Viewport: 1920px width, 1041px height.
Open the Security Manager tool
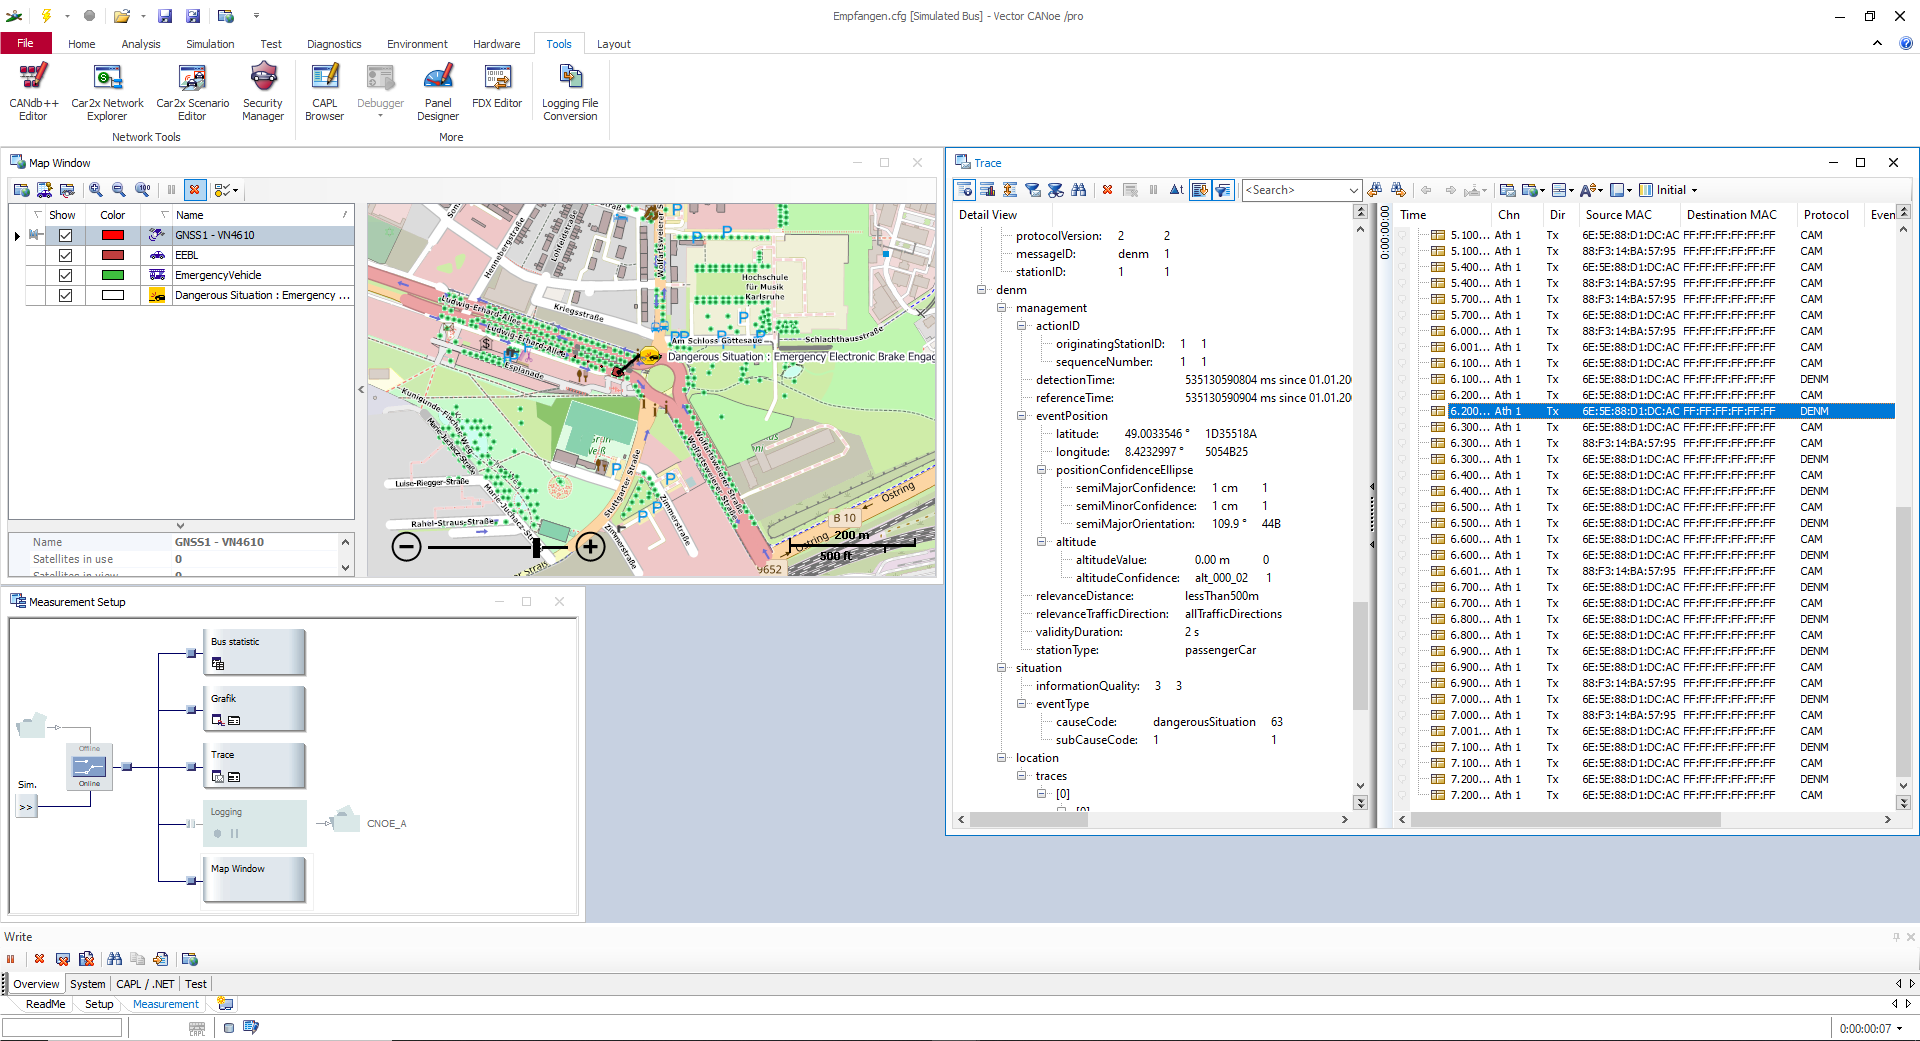coord(263,92)
